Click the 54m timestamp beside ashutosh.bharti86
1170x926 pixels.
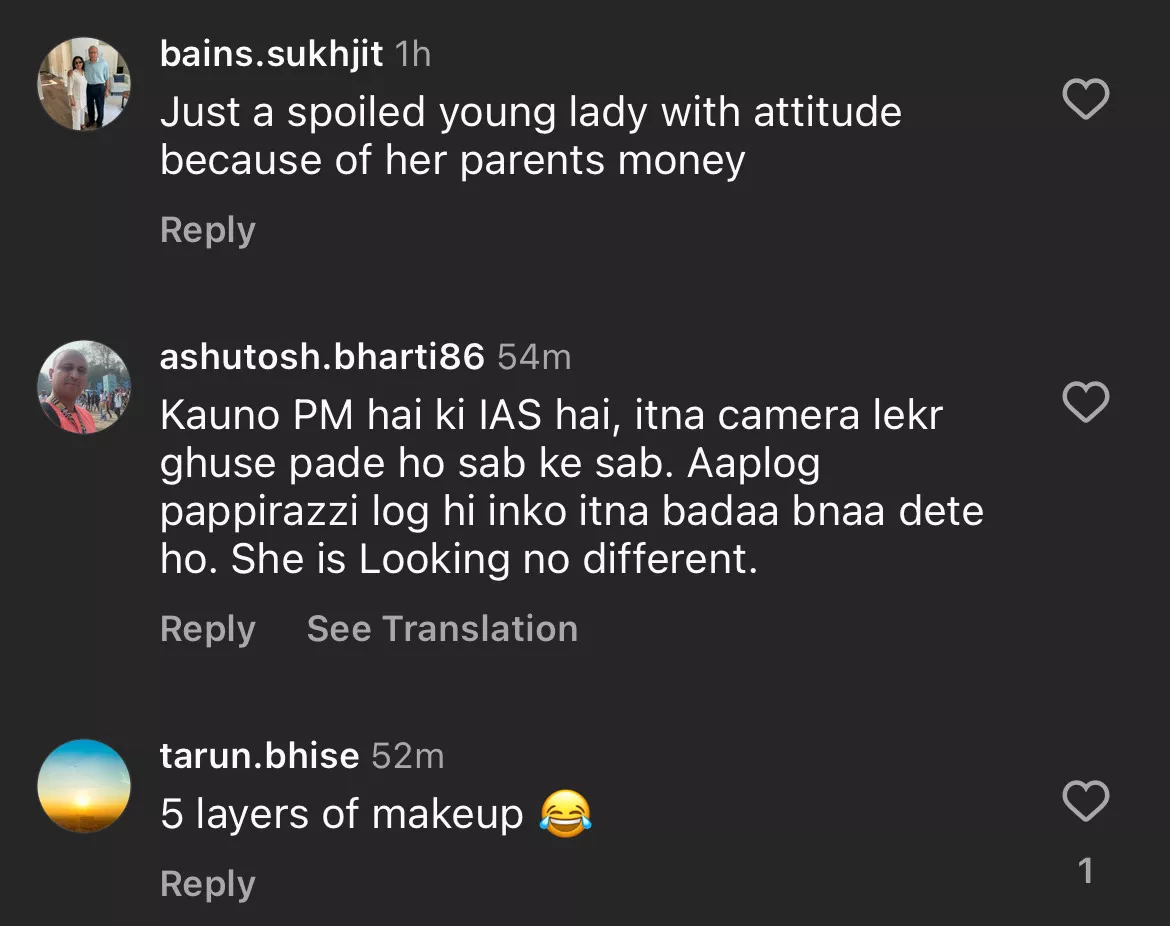point(534,356)
